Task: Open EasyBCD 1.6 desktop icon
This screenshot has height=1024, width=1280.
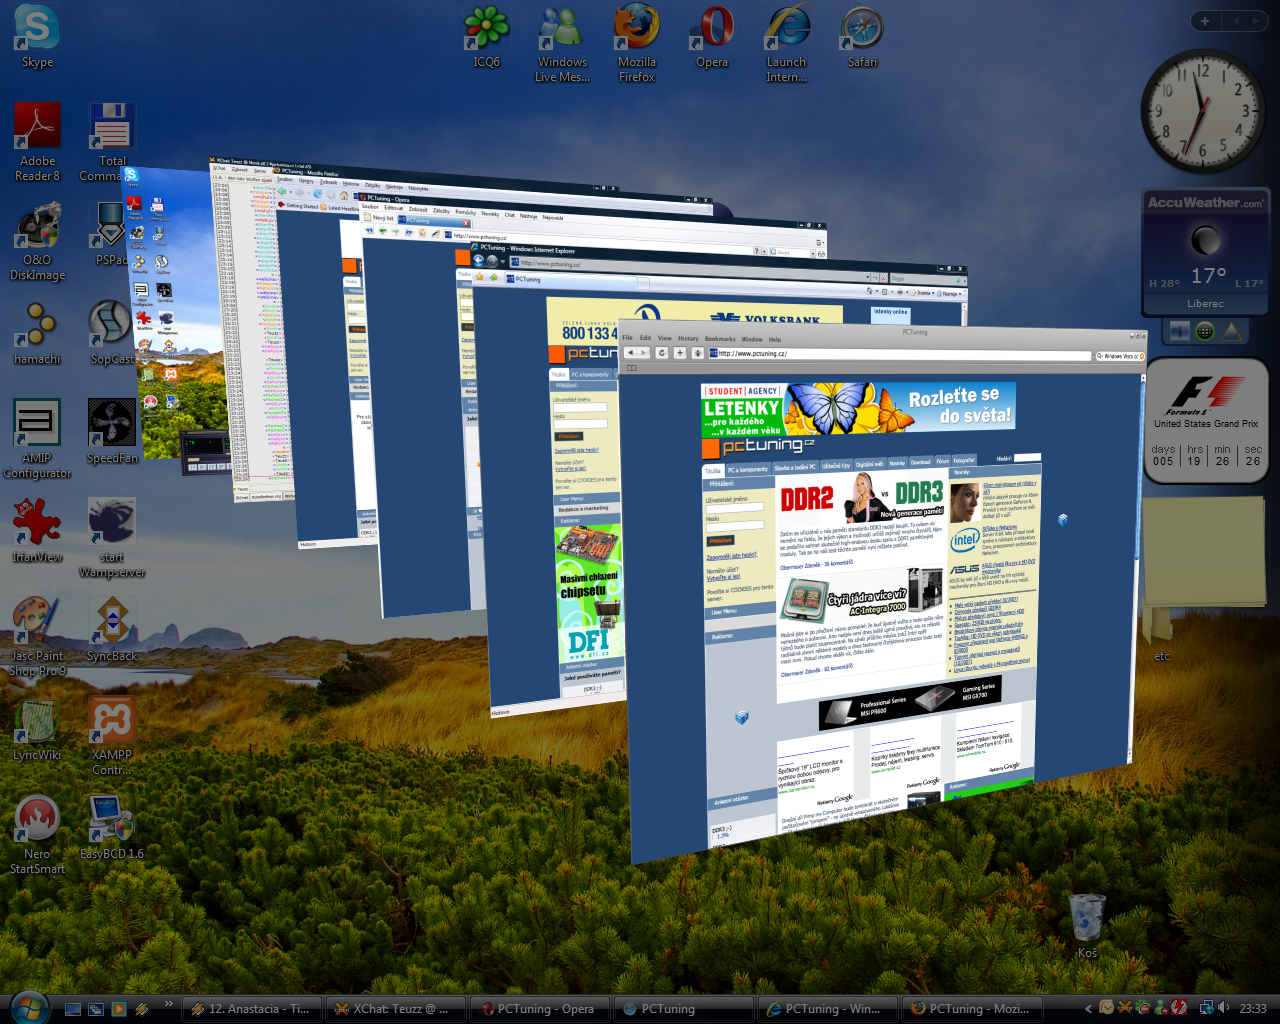Action: point(112,828)
